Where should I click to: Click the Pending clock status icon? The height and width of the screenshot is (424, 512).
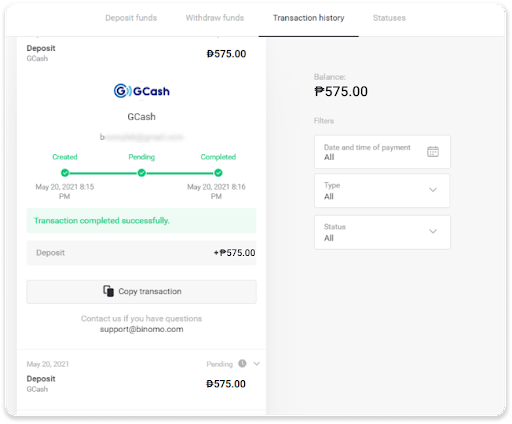[242, 364]
